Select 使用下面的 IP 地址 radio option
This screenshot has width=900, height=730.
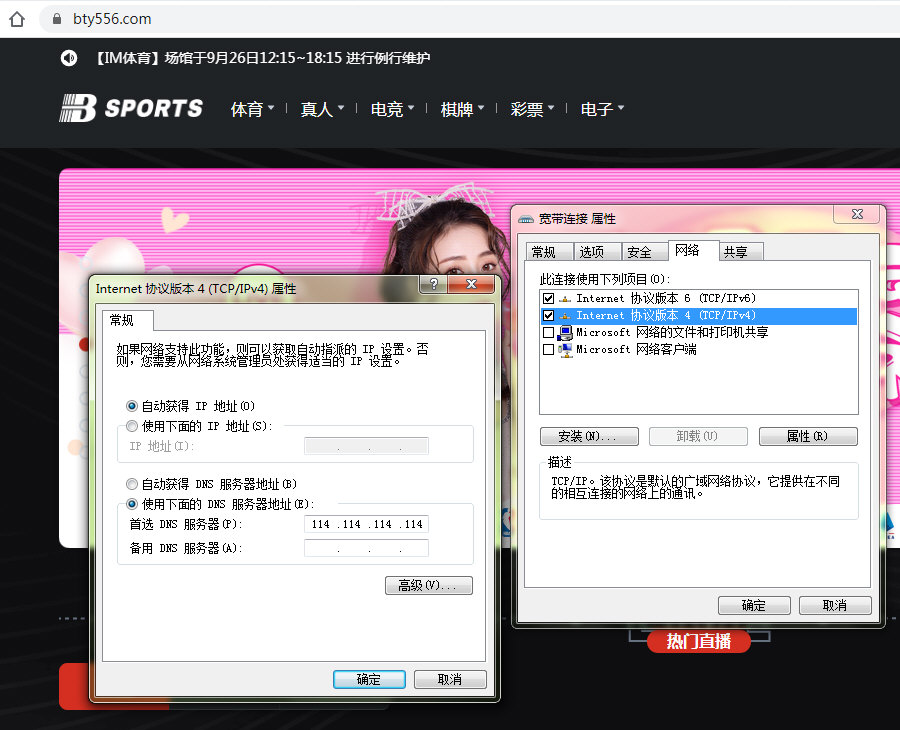point(132,426)
